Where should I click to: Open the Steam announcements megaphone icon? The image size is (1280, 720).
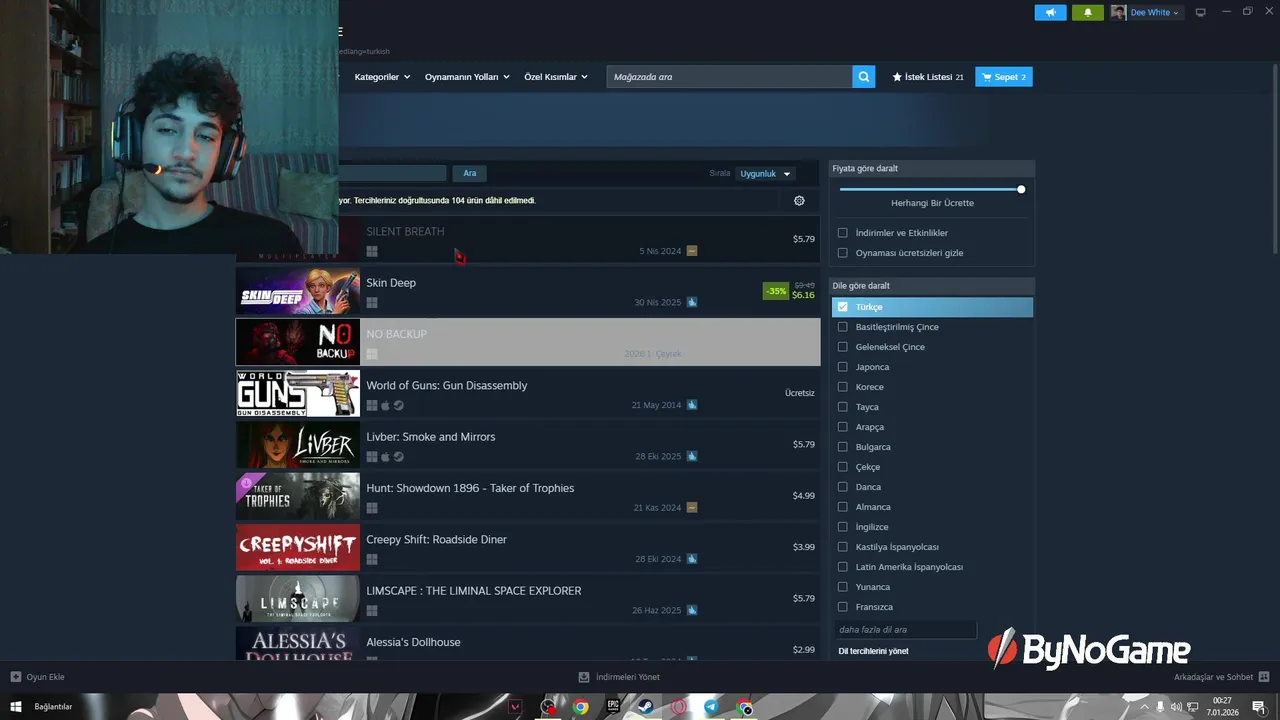point(1050,13)
